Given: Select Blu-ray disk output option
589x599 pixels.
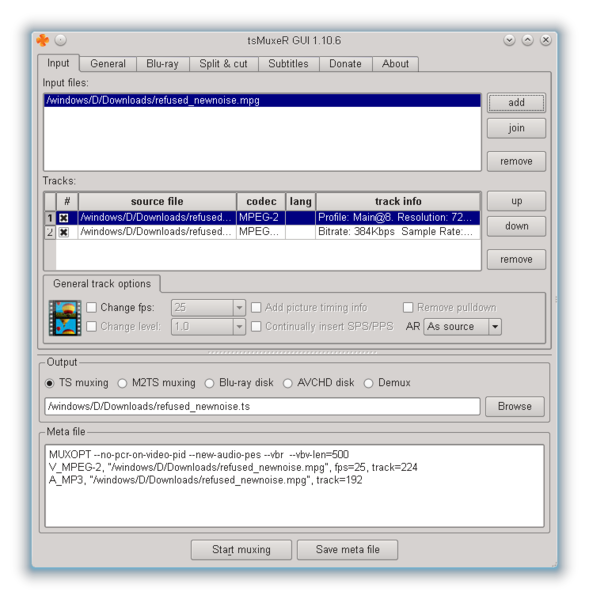Looking at the screenshot, I should coord(209,383).
